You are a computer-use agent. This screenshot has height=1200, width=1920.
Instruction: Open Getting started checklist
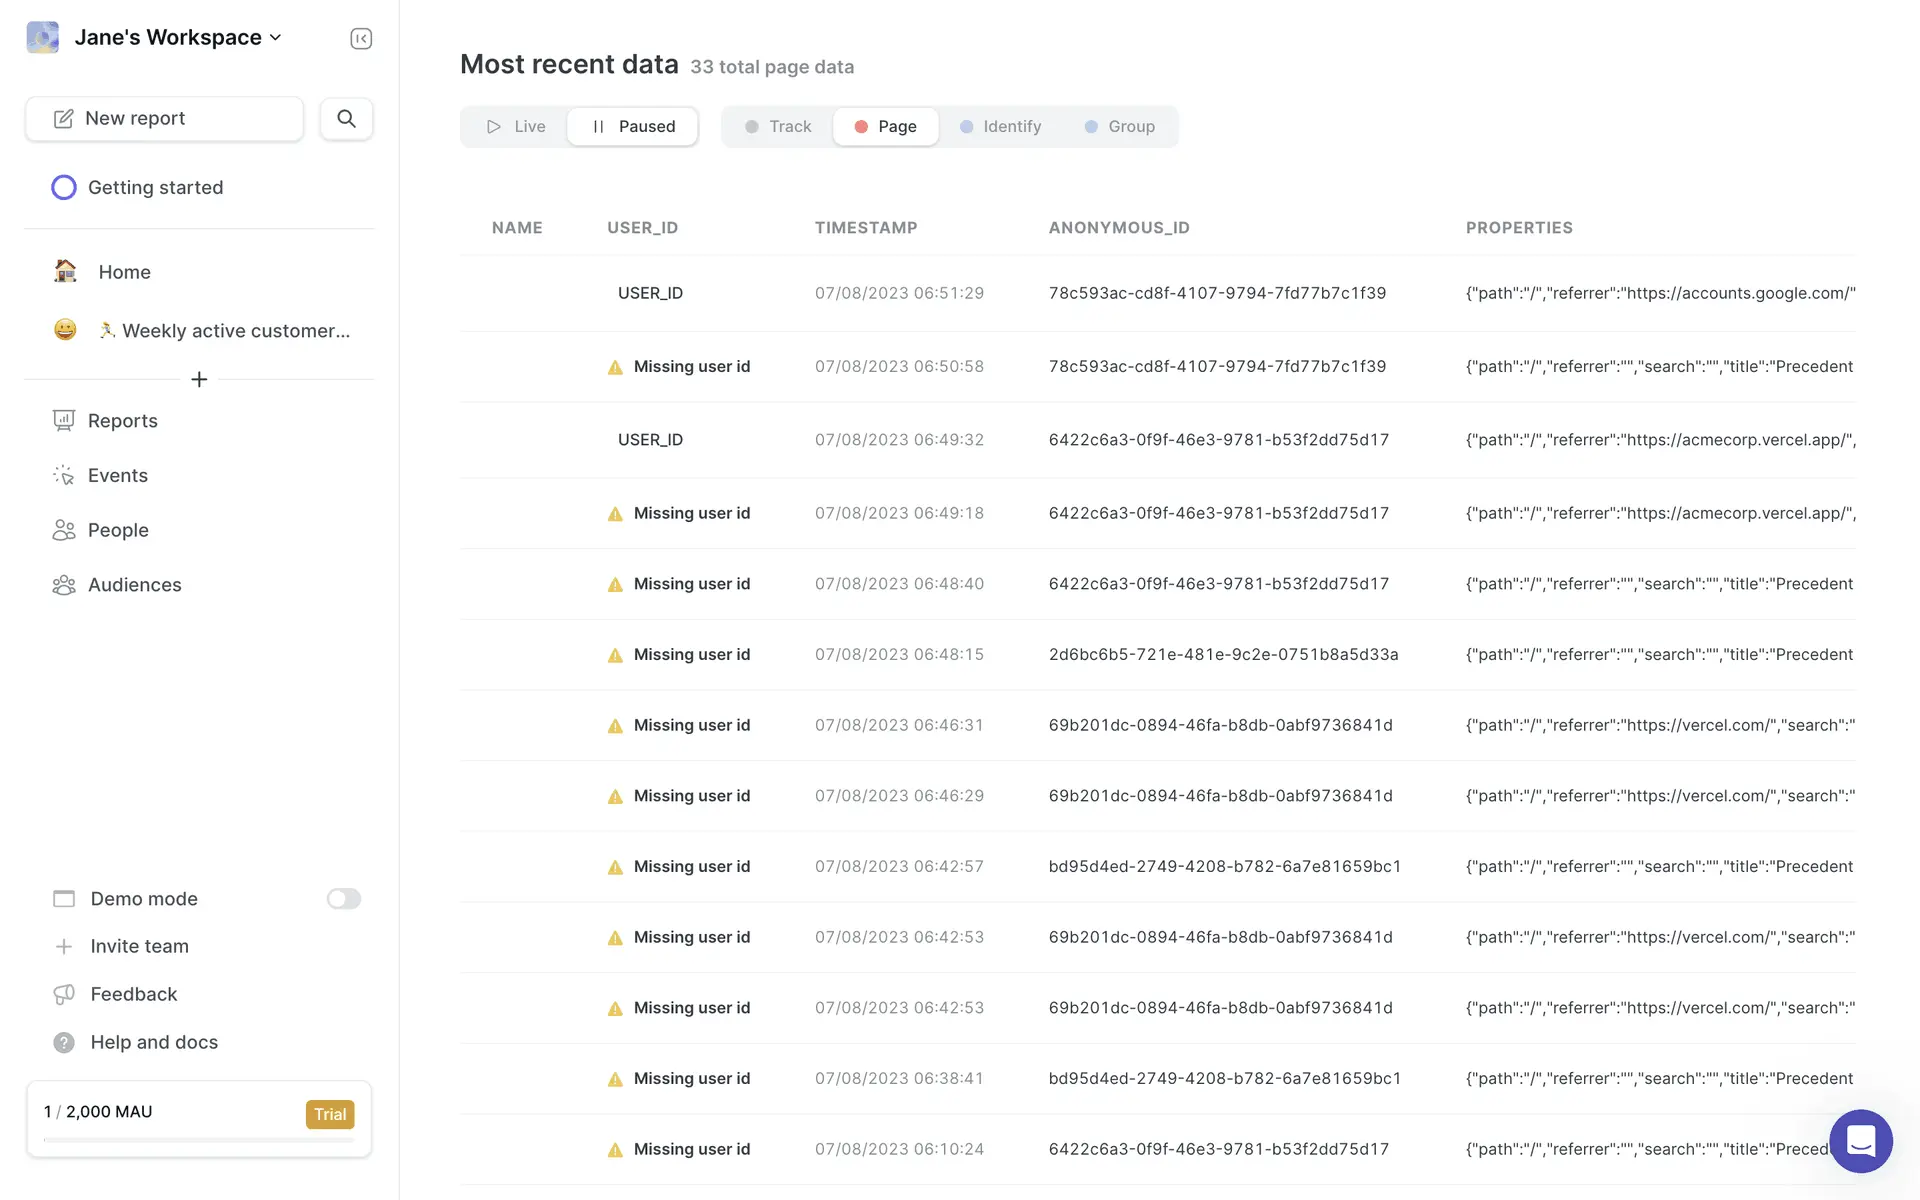point(155,188)
